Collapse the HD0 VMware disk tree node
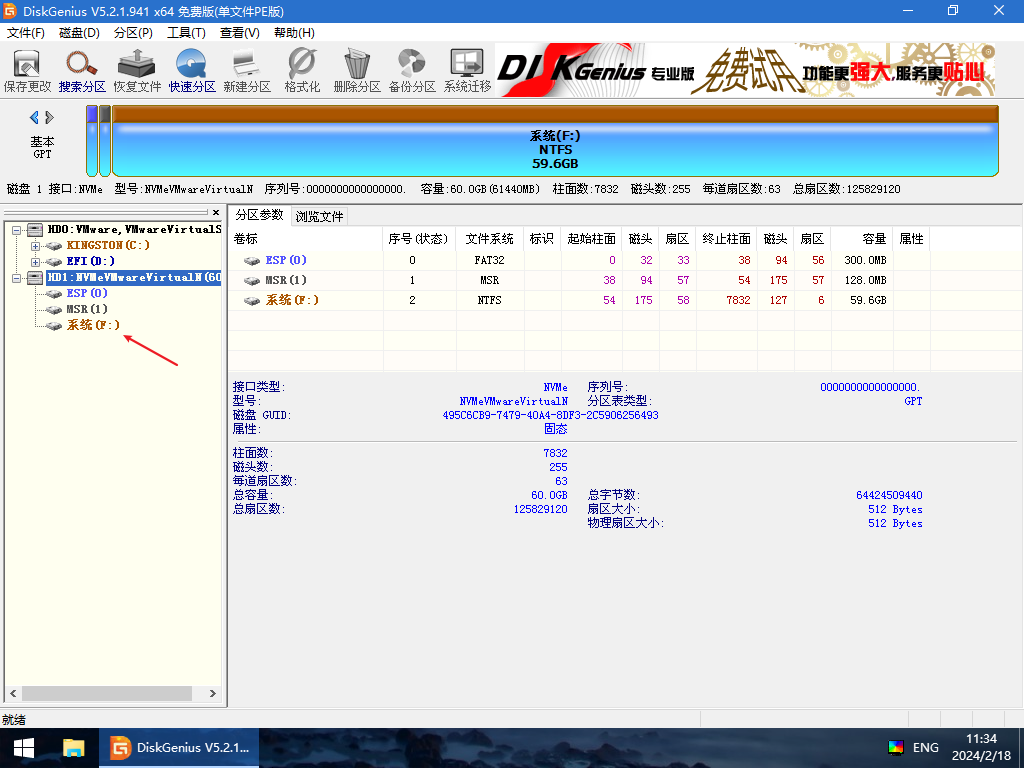The width and height of the screenshot is (1024, 768). click(17, 230)
